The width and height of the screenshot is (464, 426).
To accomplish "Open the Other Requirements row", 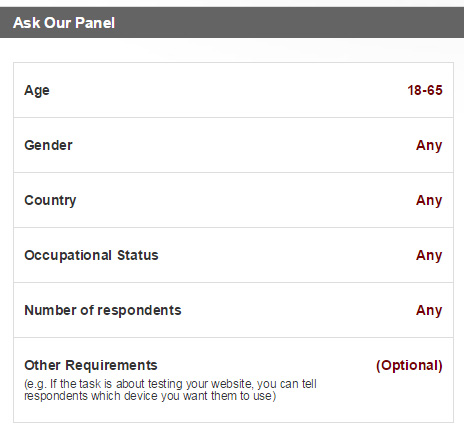I will coord(233,380).
